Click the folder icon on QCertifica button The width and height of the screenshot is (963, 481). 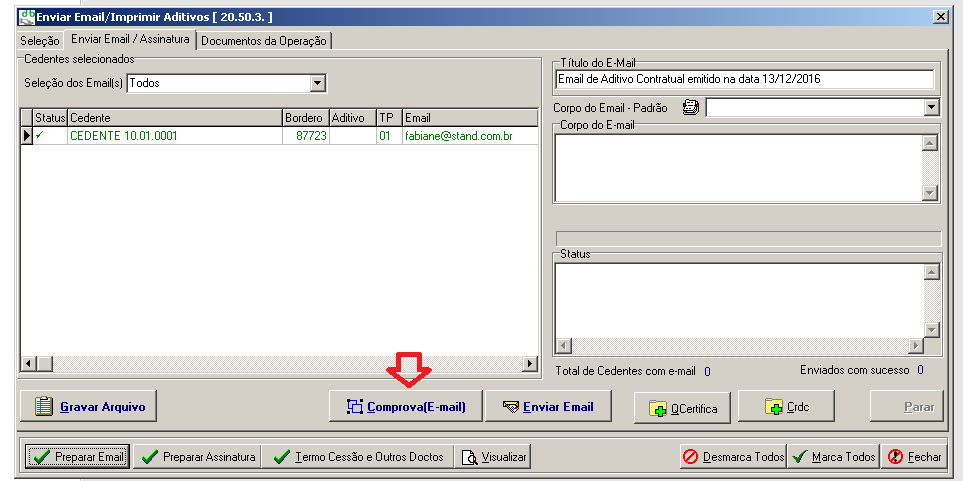click(x=657, y=409)
